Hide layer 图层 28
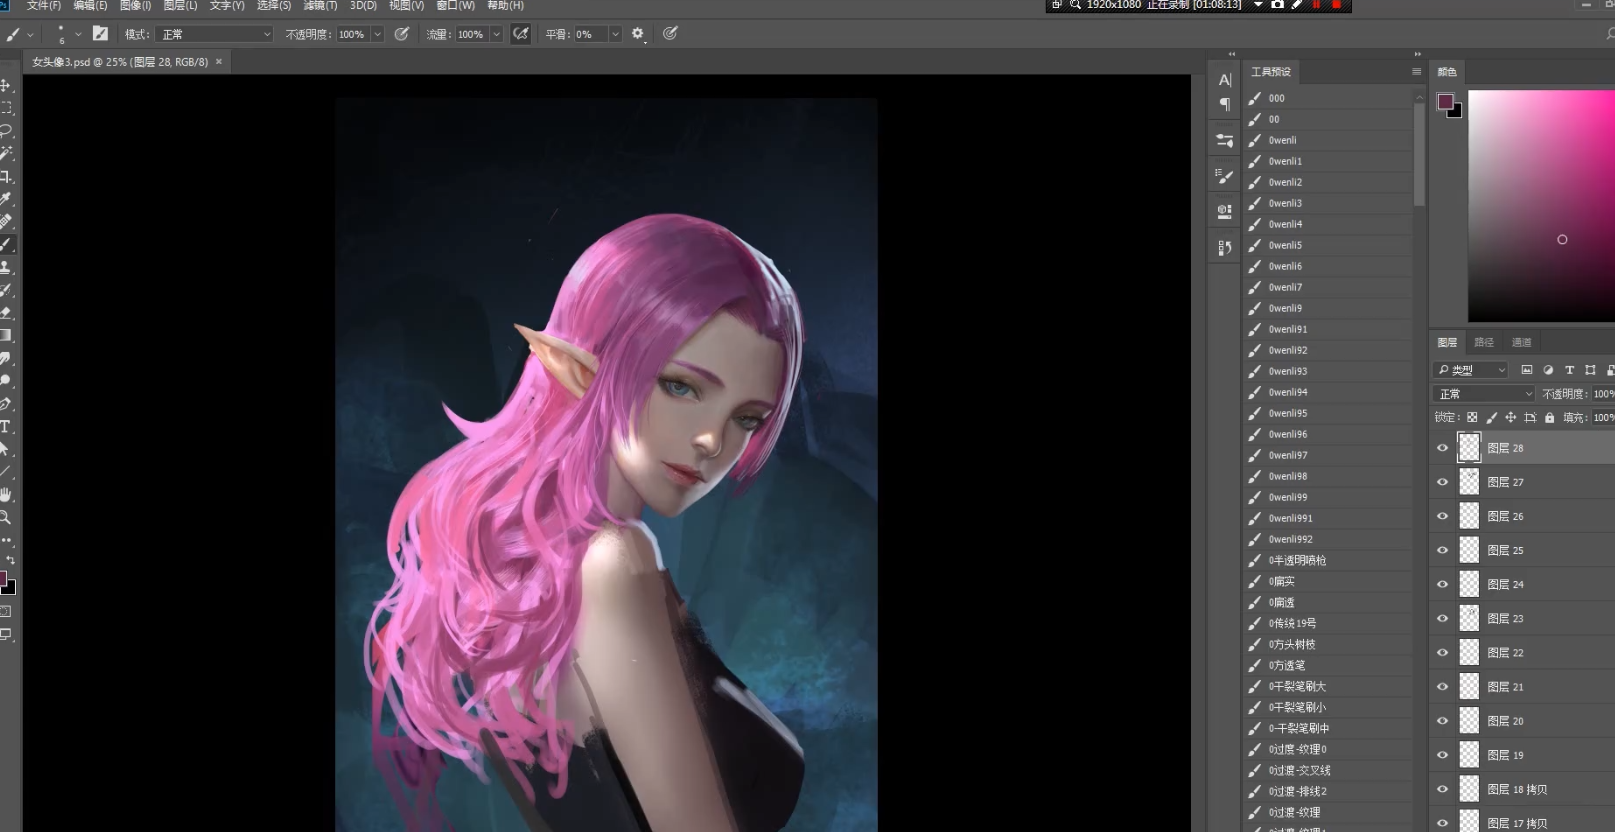Image resolution: width=1615 pixels, height=832 pixels. 1442,448
